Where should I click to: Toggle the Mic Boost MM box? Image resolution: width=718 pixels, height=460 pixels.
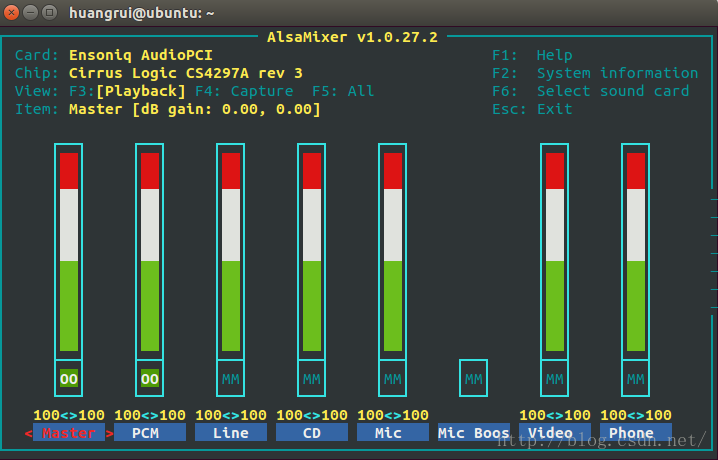473,379
